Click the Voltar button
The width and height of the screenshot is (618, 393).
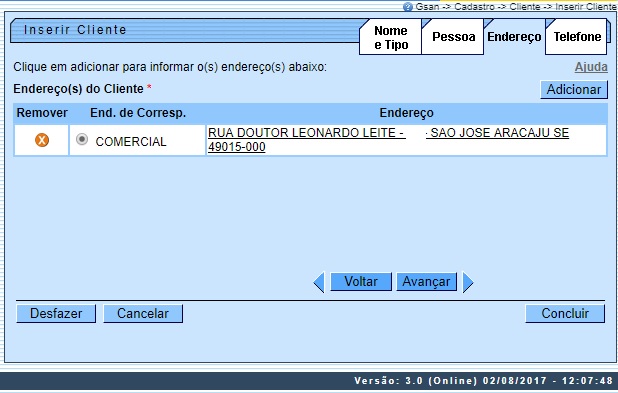361,281
